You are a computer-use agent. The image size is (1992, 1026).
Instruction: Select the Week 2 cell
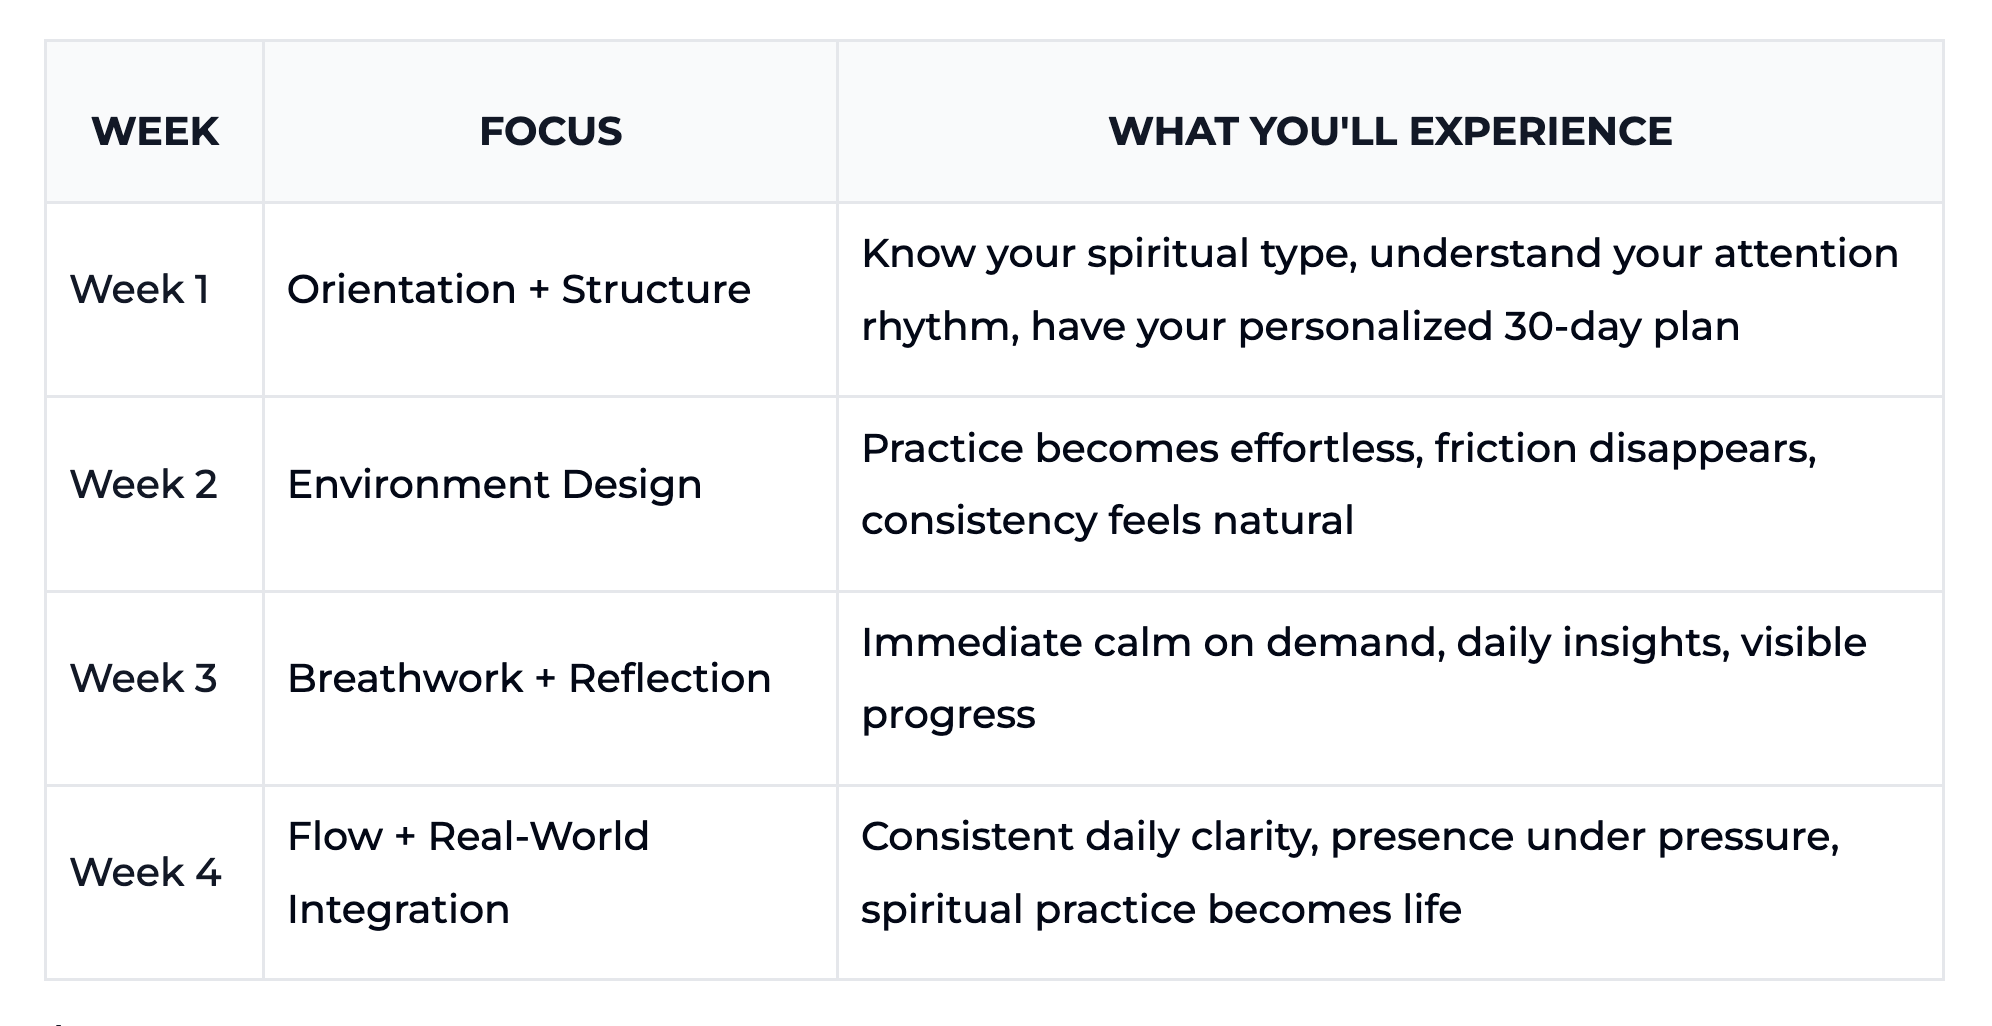[143, 485]
